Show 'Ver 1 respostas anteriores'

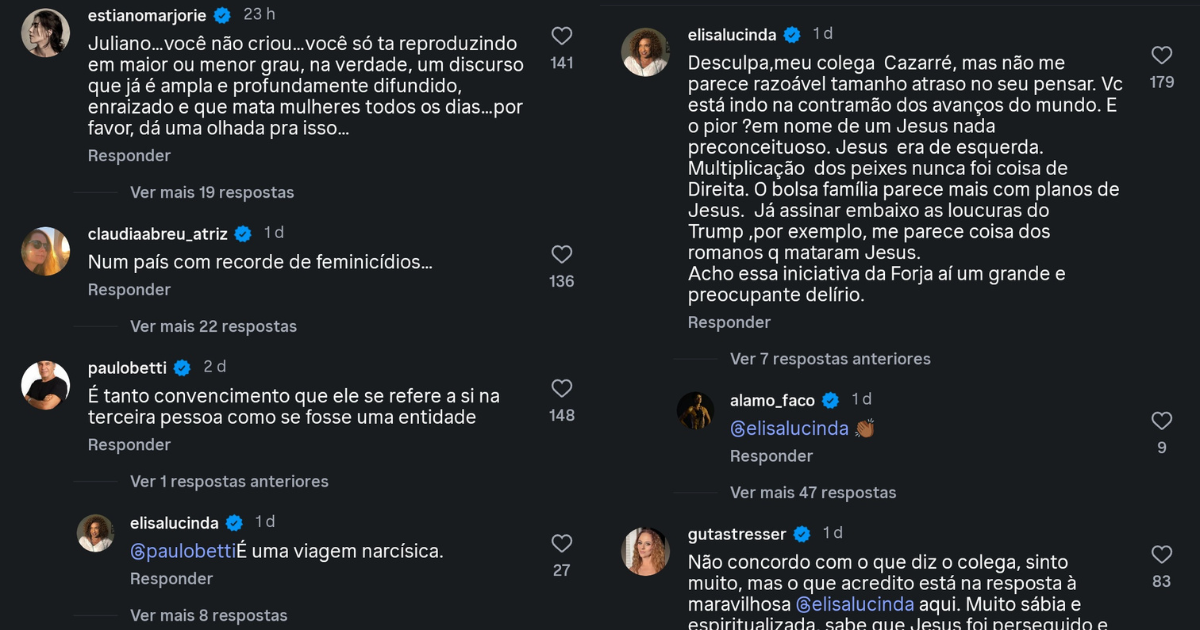[x=229, y=481]
